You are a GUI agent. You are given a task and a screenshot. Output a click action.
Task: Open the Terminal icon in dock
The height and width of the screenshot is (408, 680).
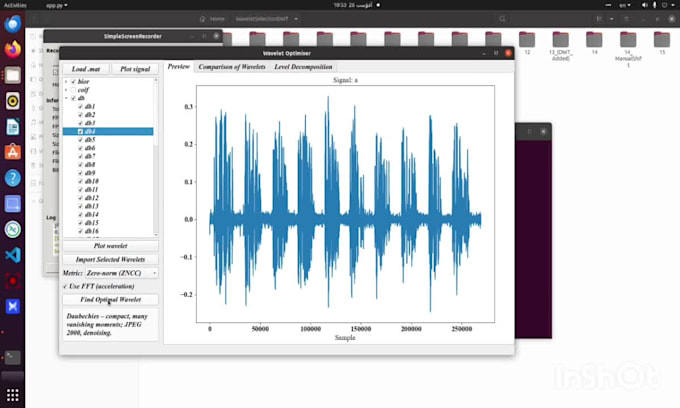click(13, 357)
